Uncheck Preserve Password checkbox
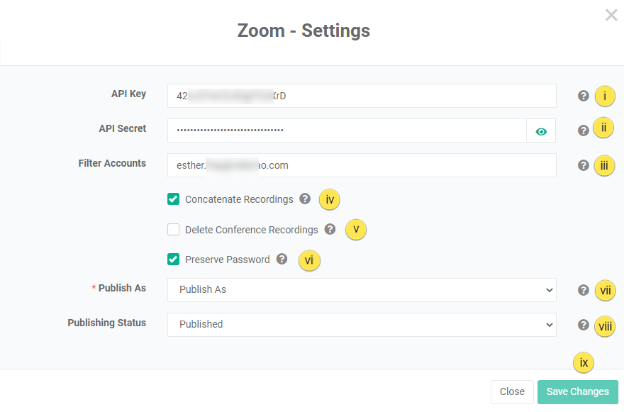The height and width of the screenshot is (412, 624). (174, 259)
